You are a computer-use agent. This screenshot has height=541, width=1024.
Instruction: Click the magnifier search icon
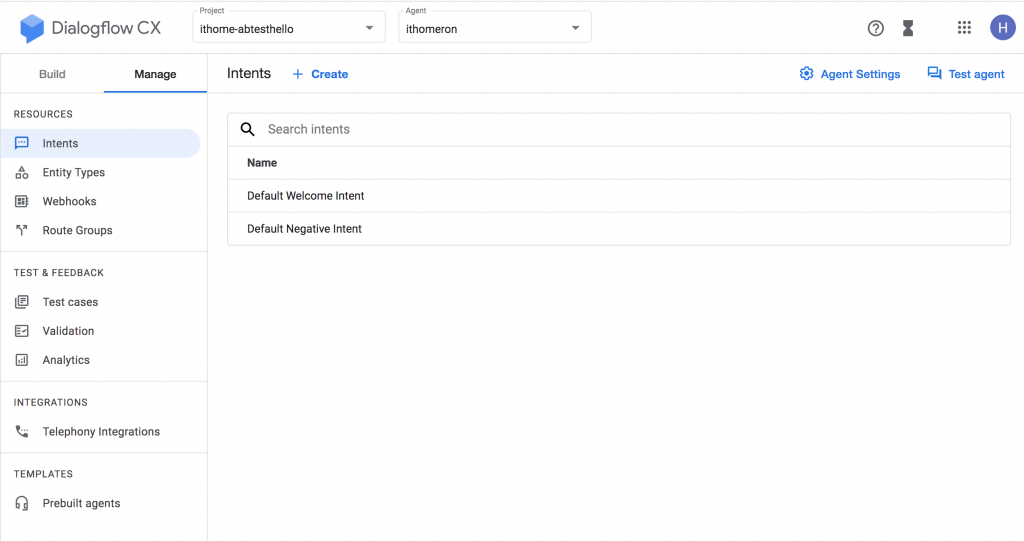(x=248, y=129)
